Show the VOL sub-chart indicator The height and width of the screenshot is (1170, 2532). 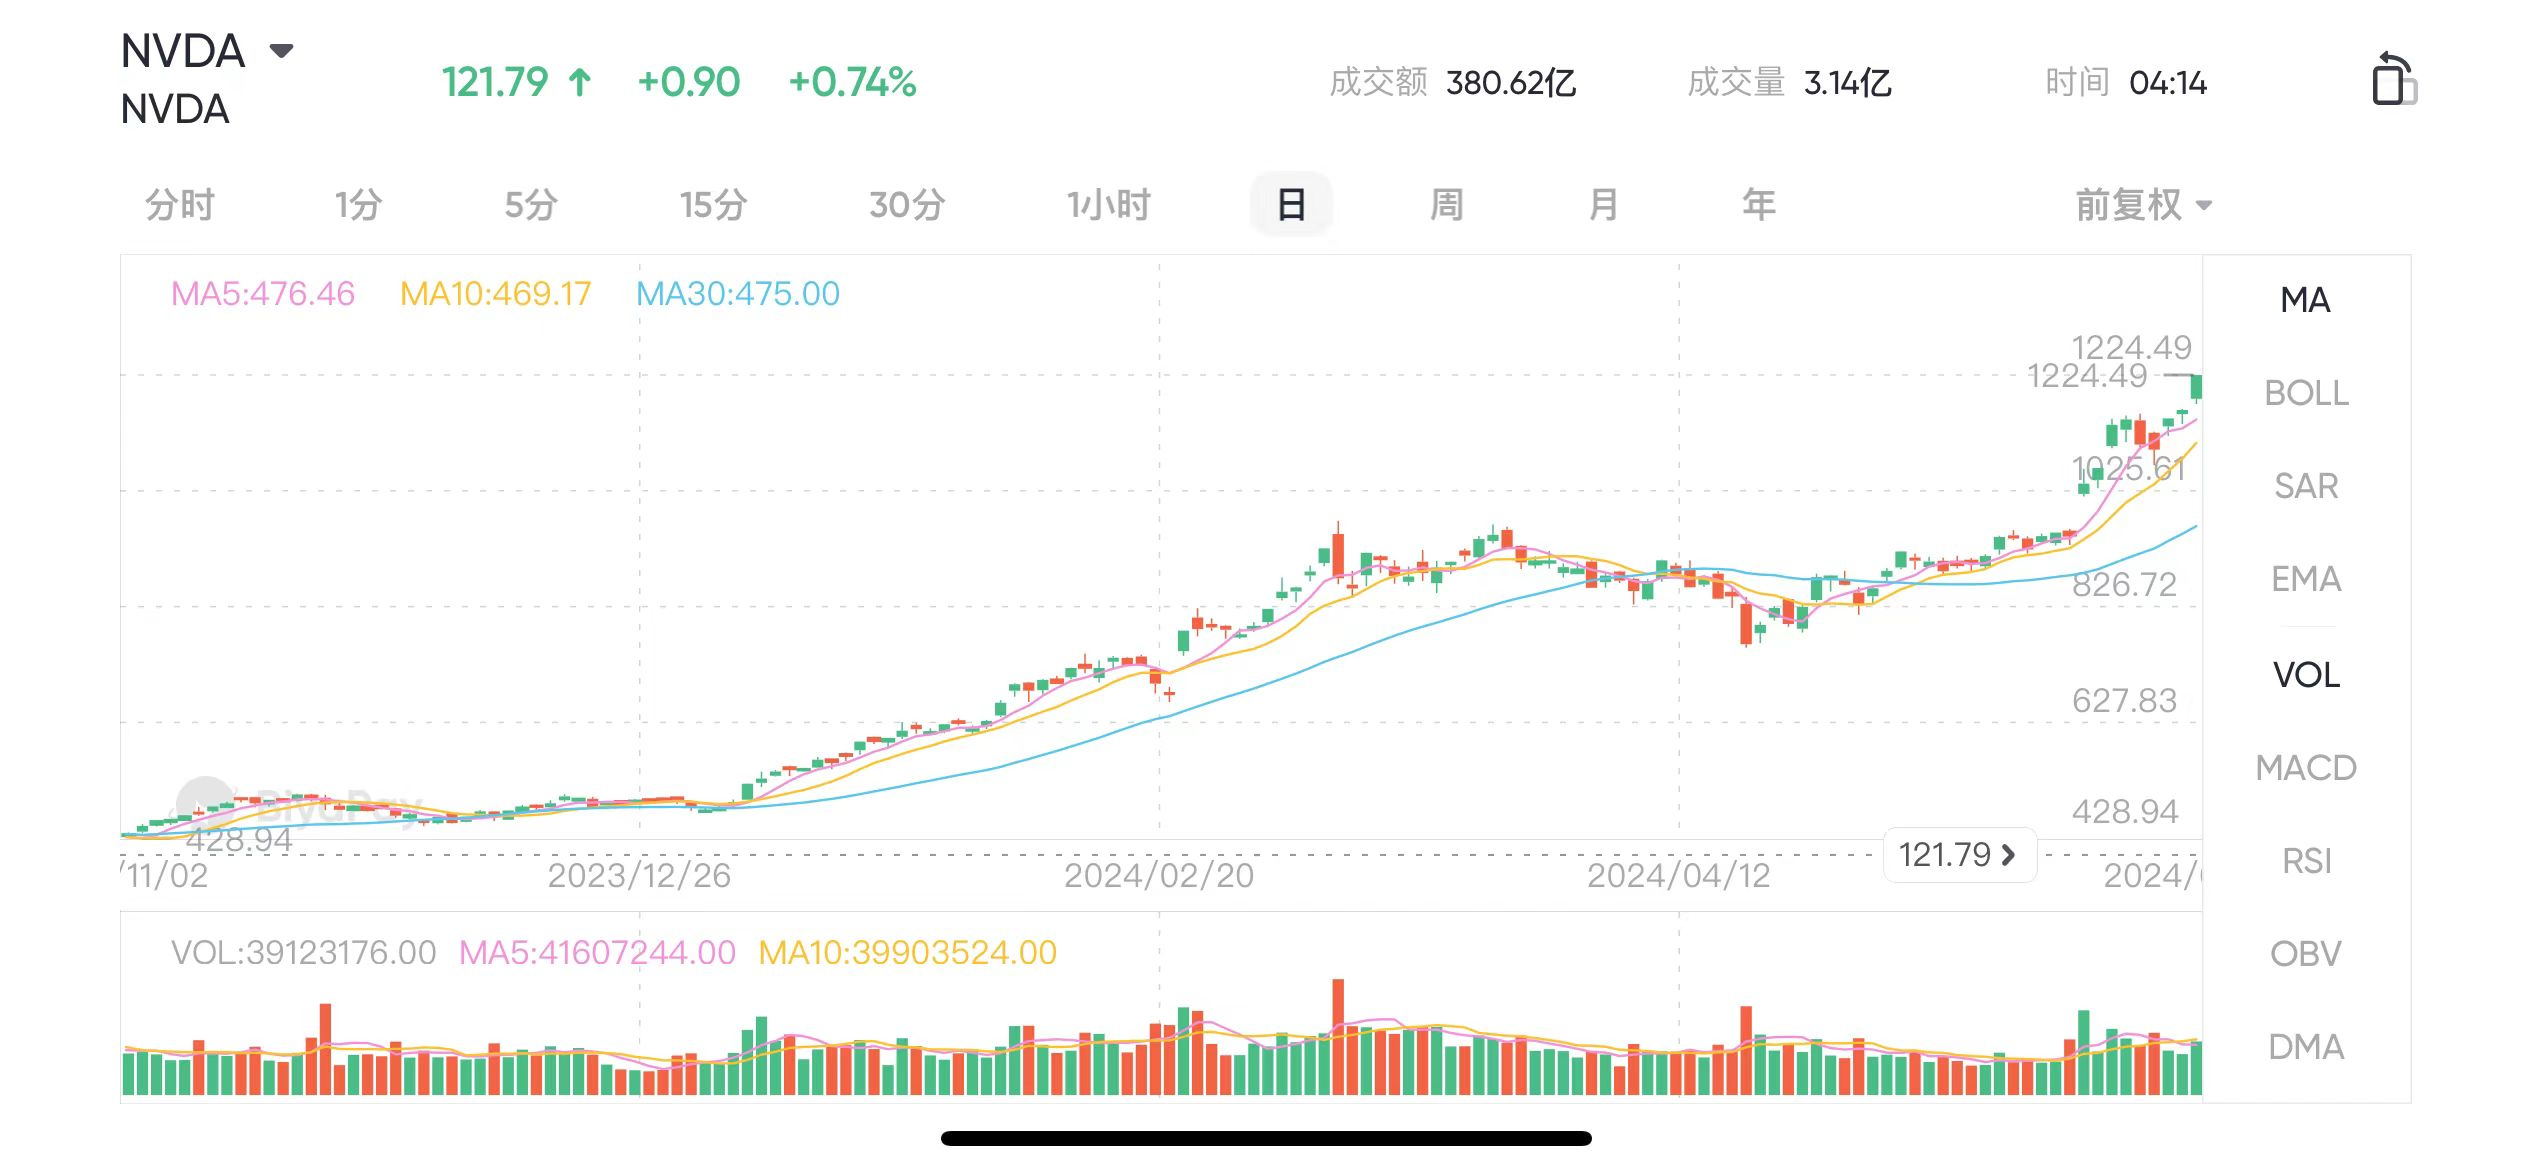click(2306, 675)
